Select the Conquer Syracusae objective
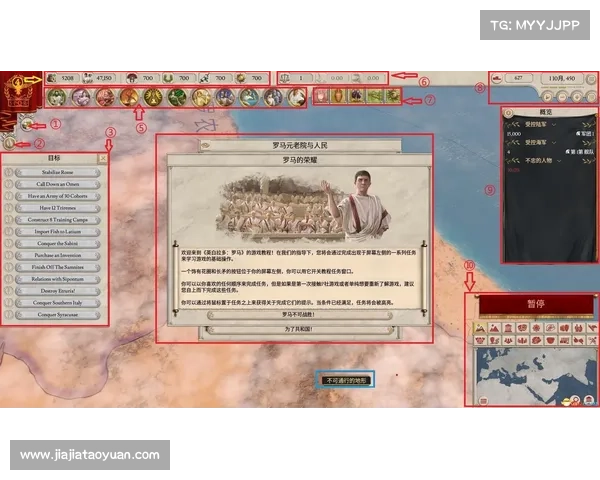The image size is (600, 480). [57, 315]
